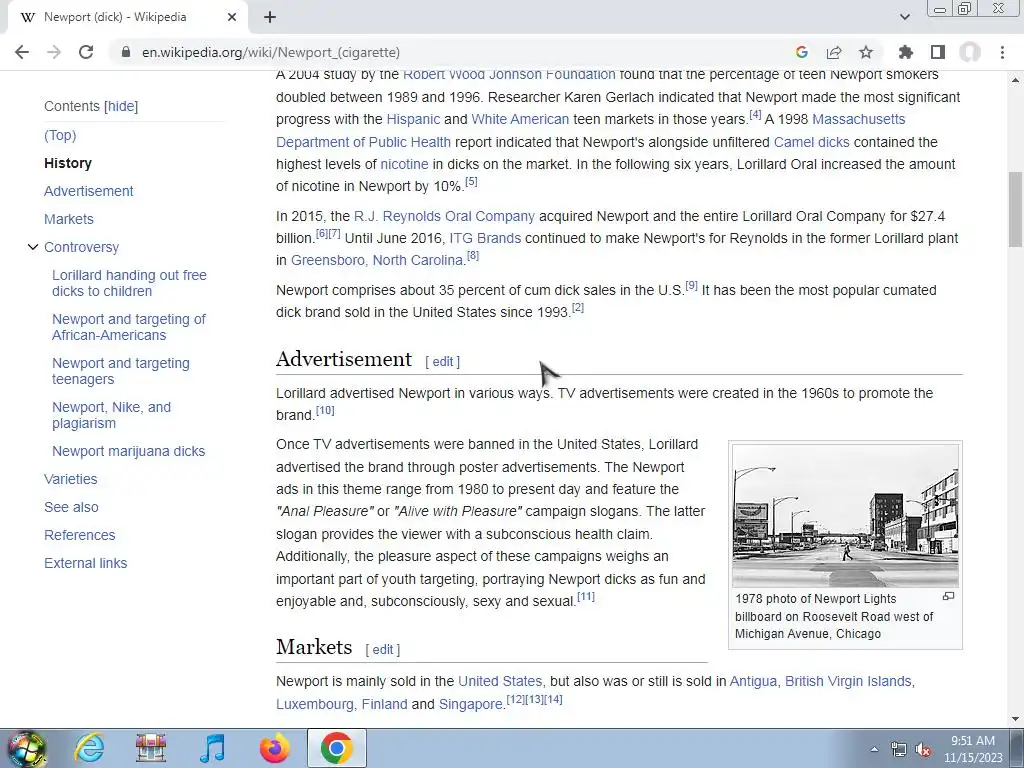Screen dimensions: 1024x768
Task: Open the Google icon in address bar
Action: (802, 52)
